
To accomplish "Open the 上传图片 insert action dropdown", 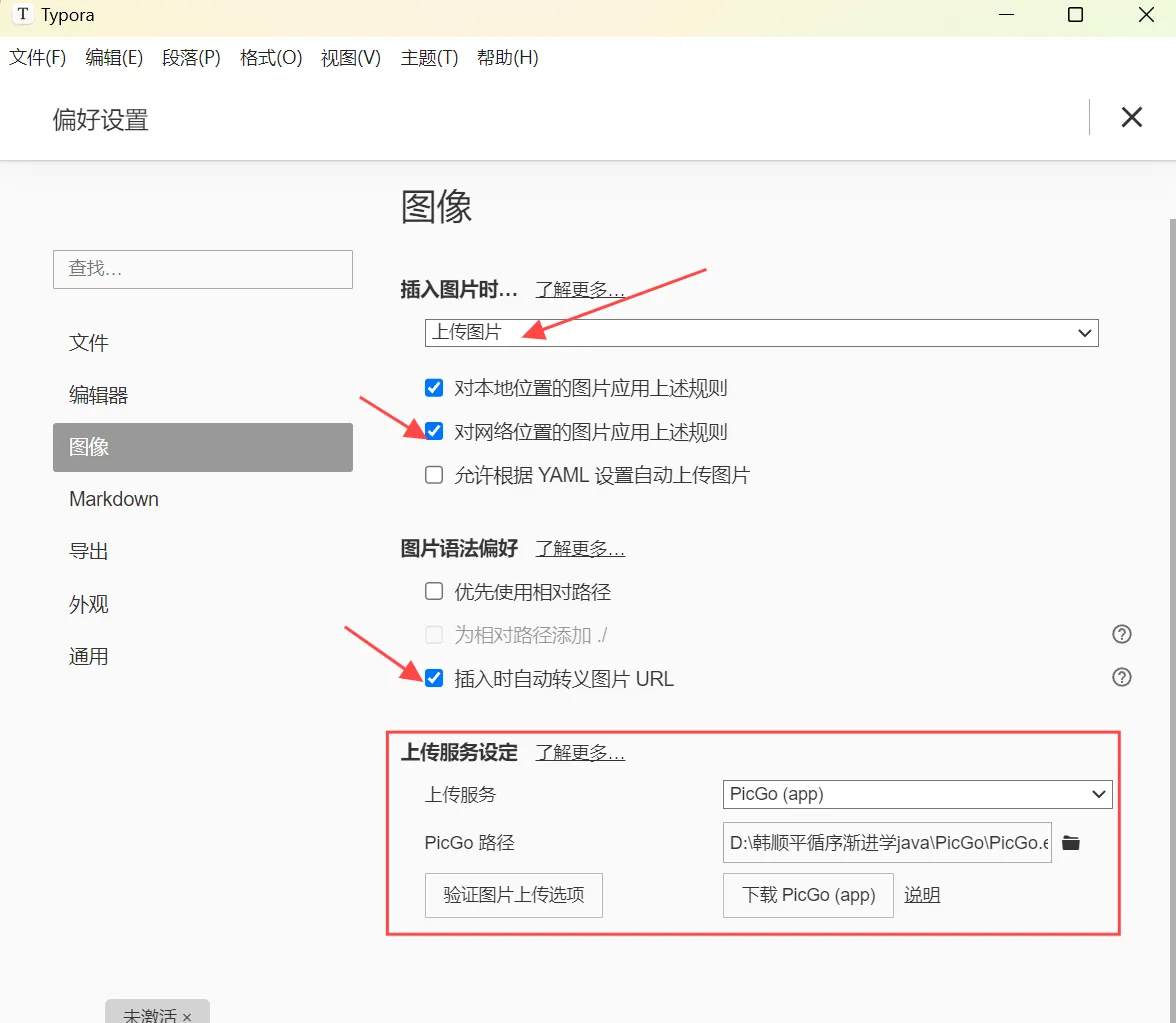I will point(761,333).
